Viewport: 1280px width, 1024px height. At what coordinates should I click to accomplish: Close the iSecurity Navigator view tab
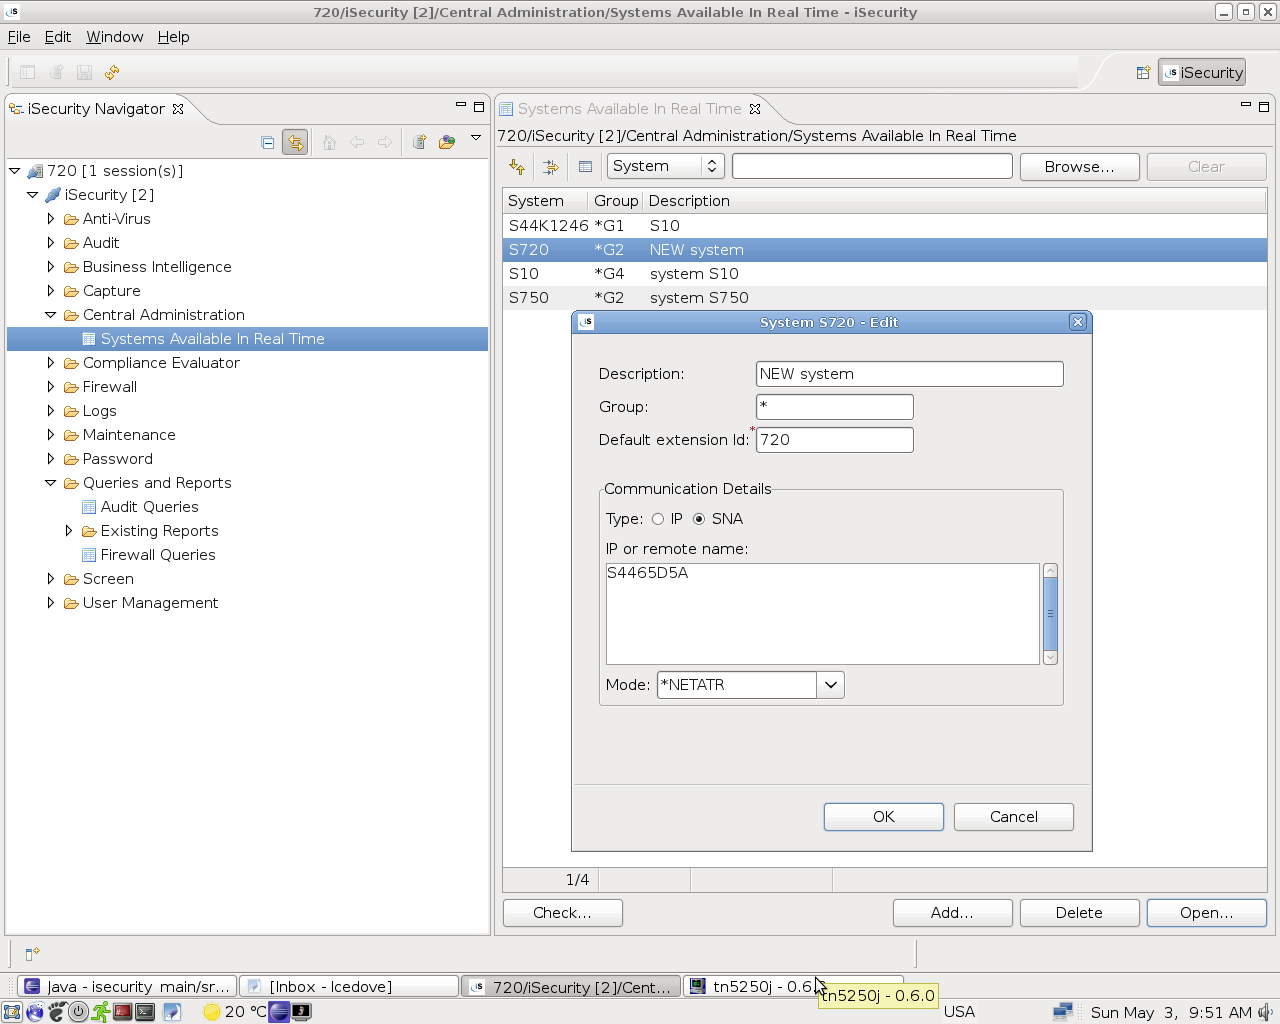pos(178,109)
